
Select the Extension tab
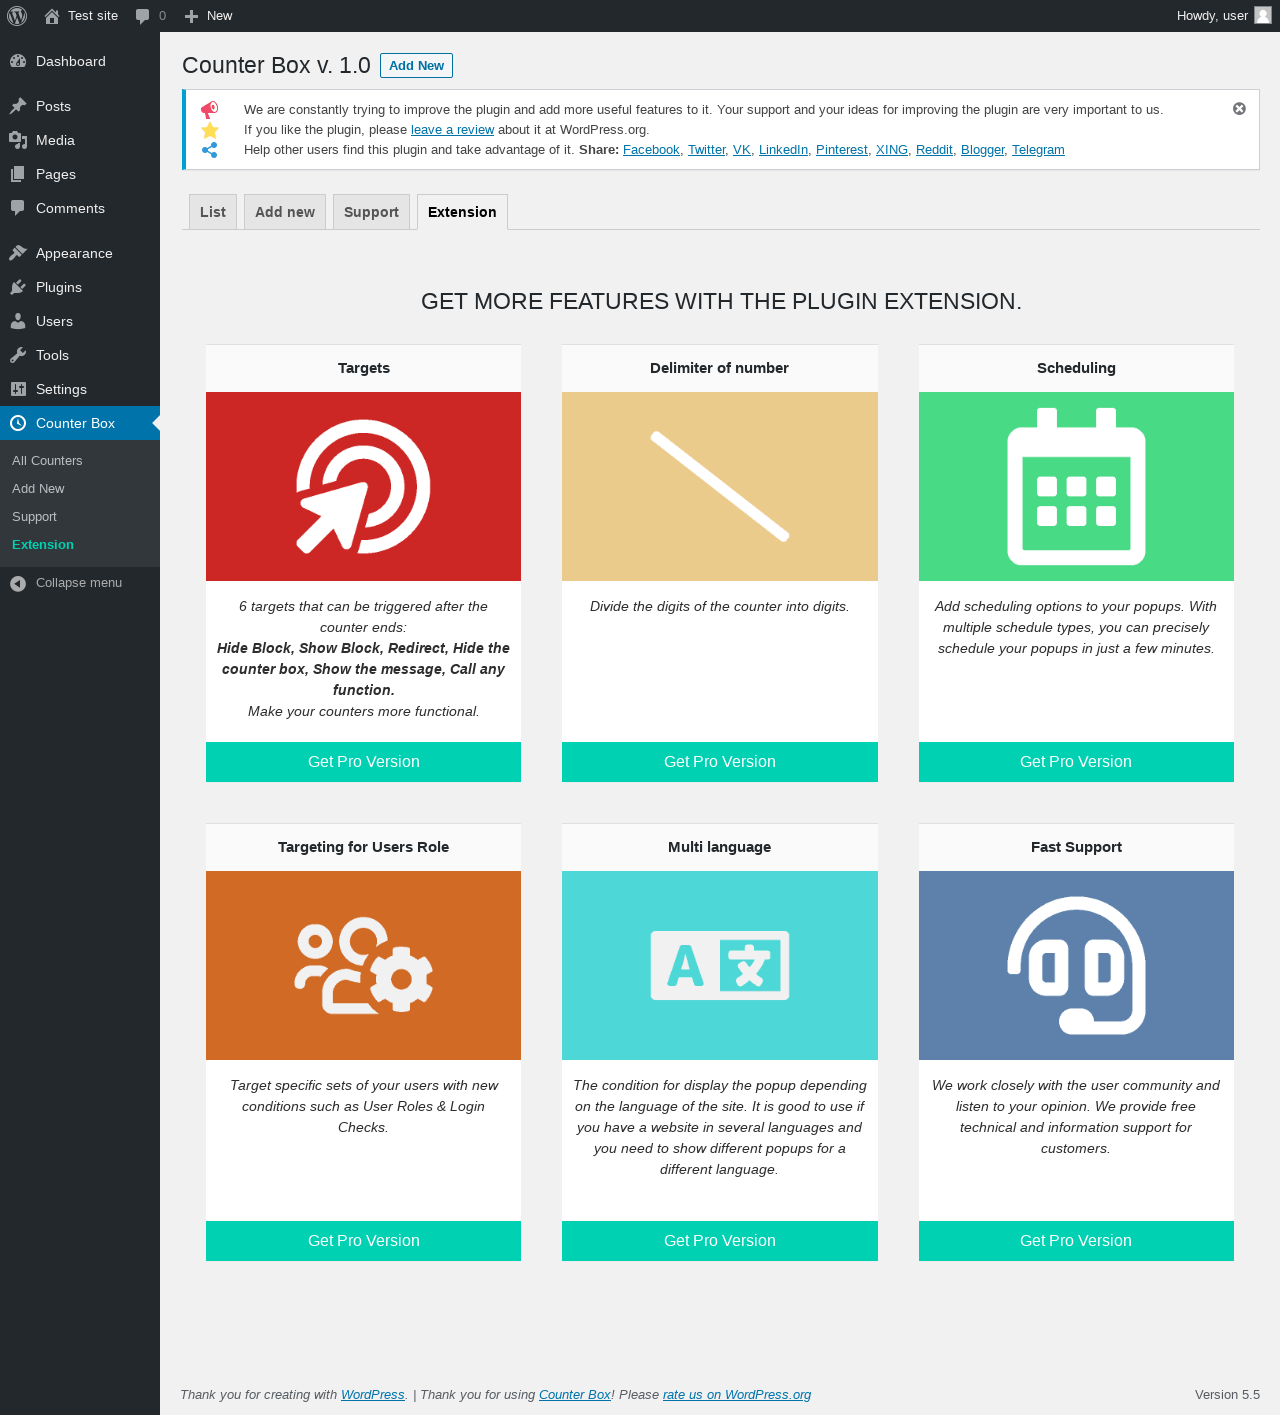point(462,212)
